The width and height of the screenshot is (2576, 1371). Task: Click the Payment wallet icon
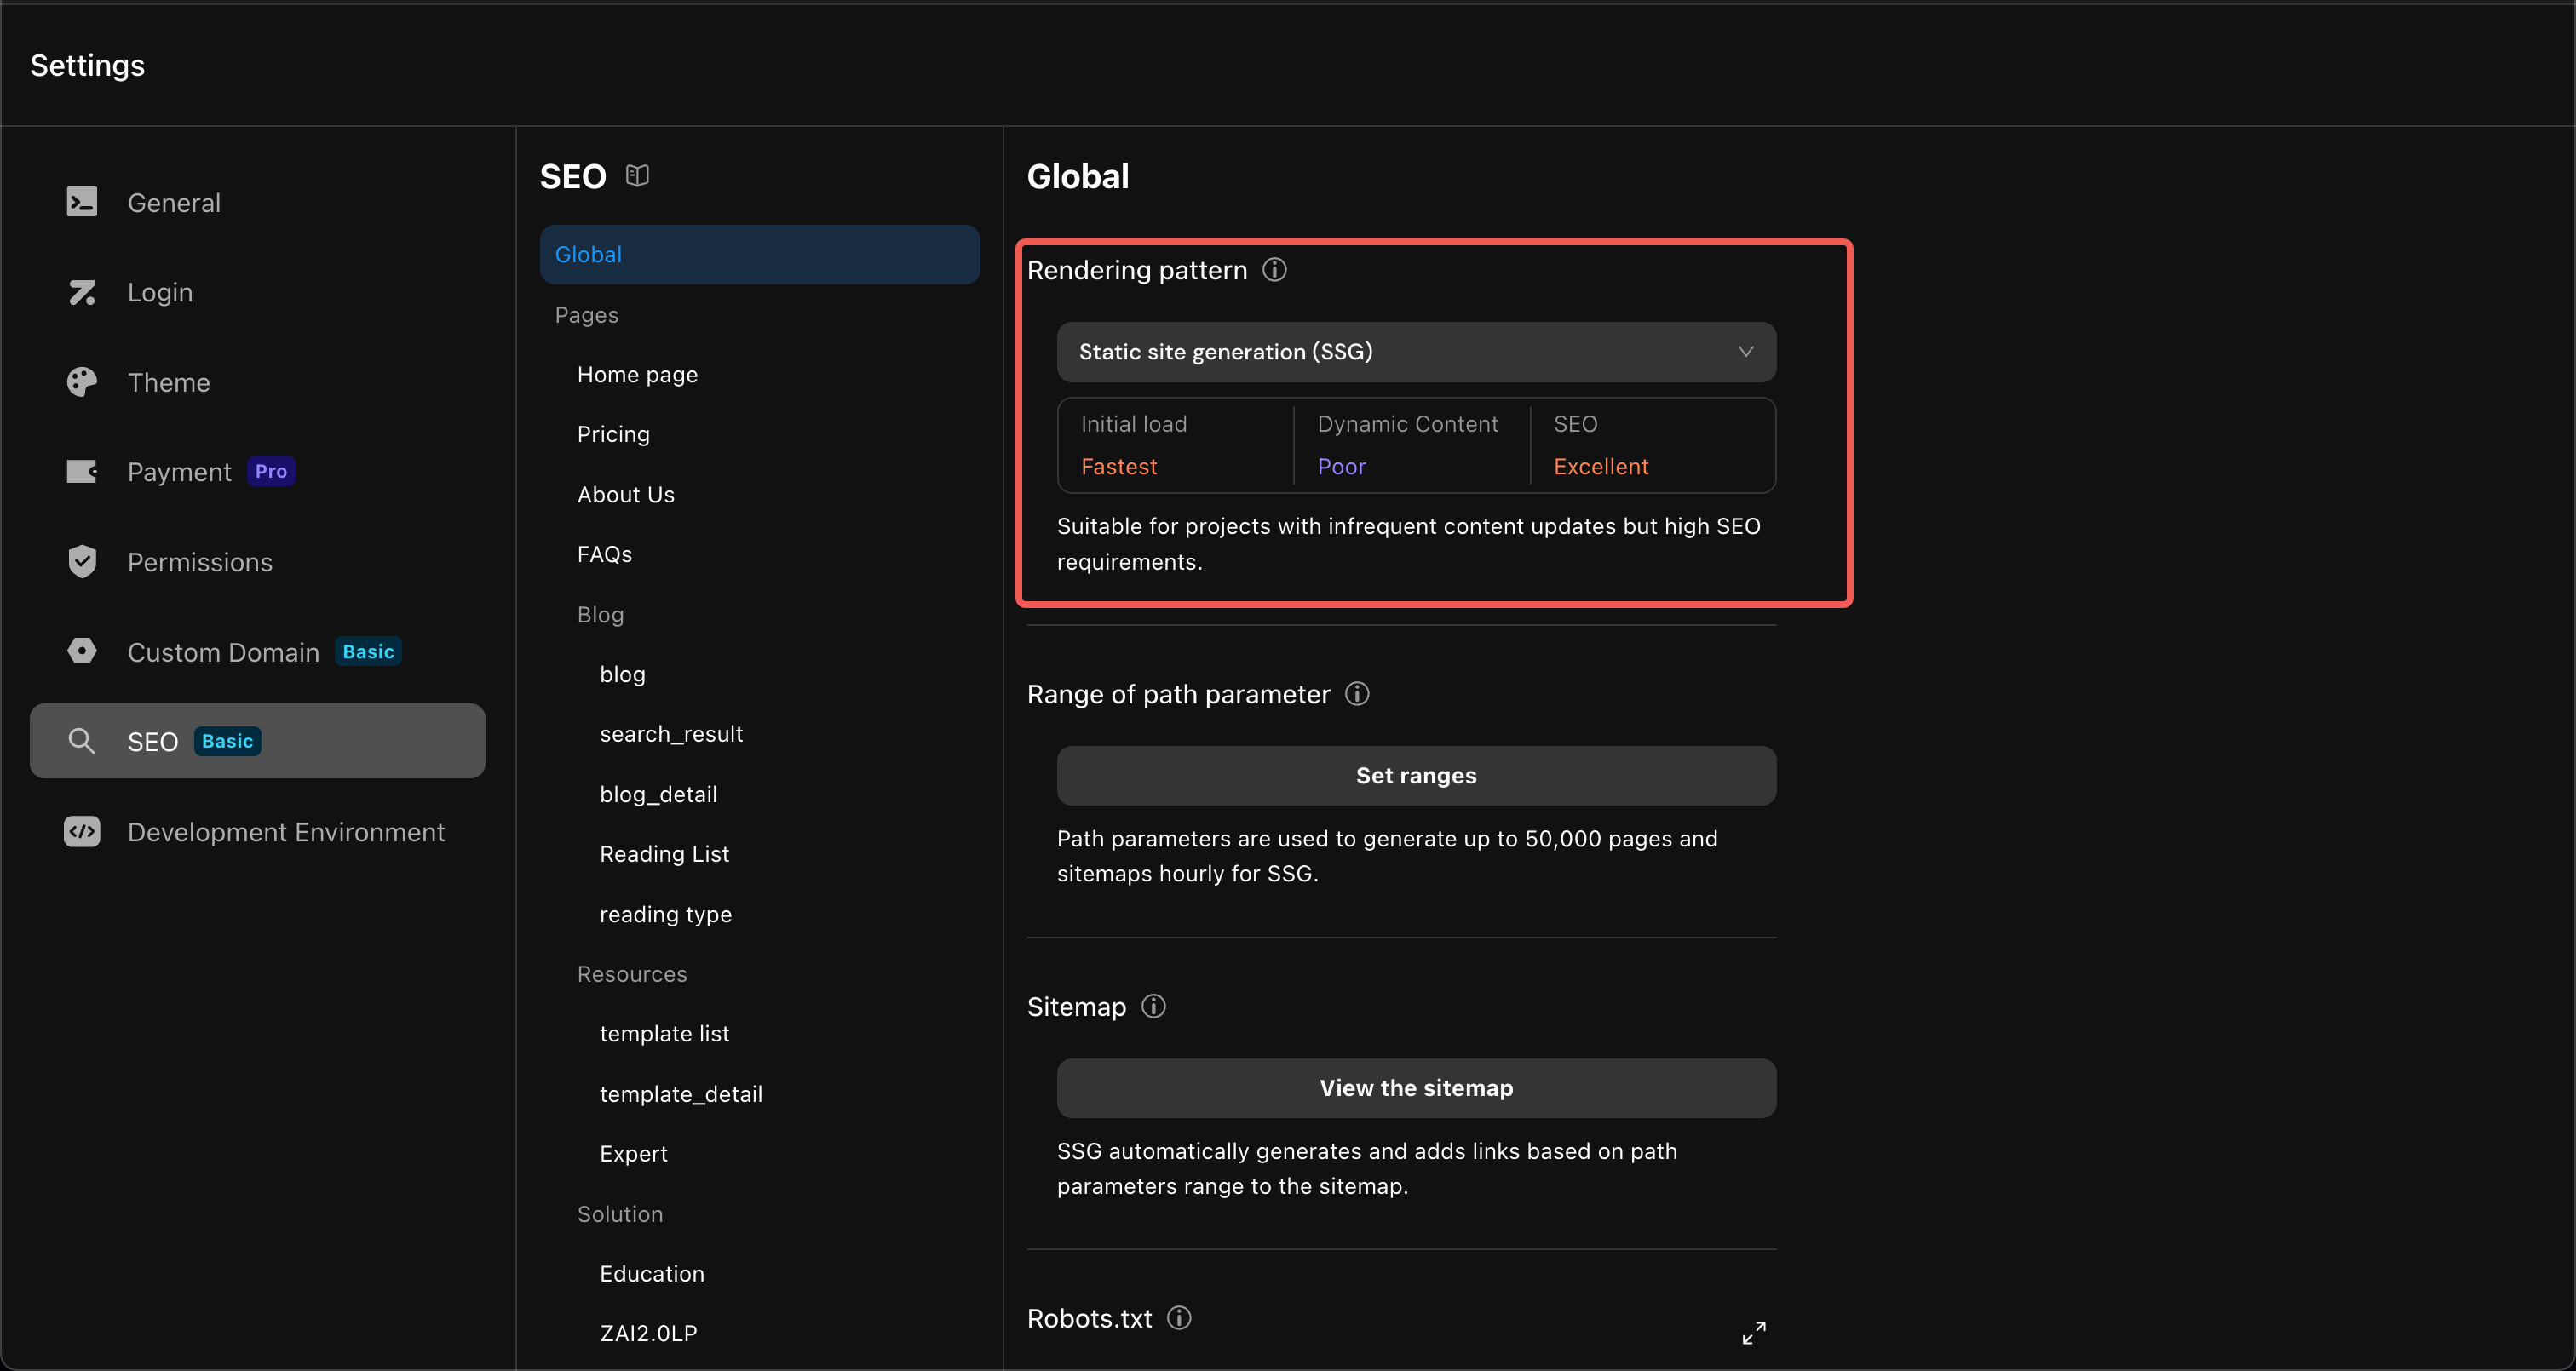click(82, 471)
